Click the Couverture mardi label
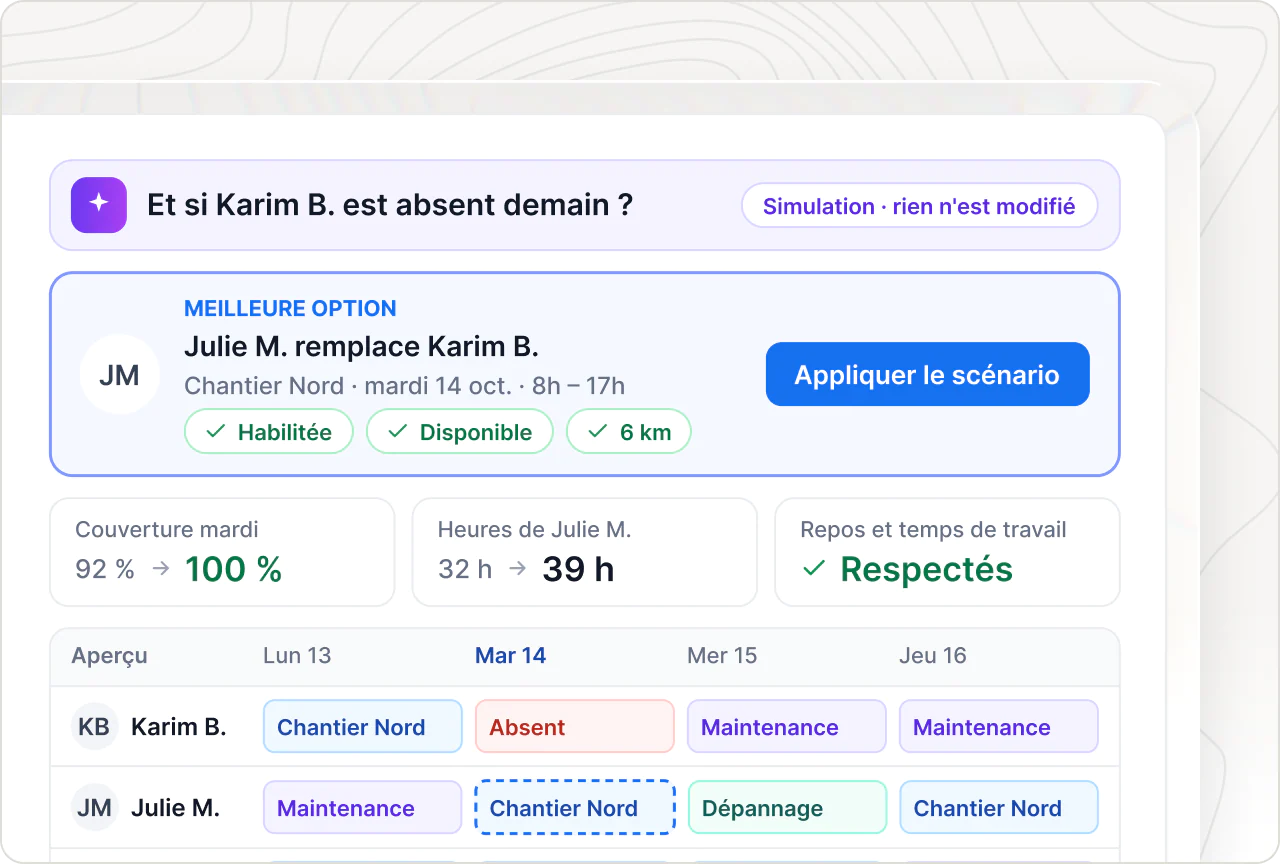 tap(167, 530)
